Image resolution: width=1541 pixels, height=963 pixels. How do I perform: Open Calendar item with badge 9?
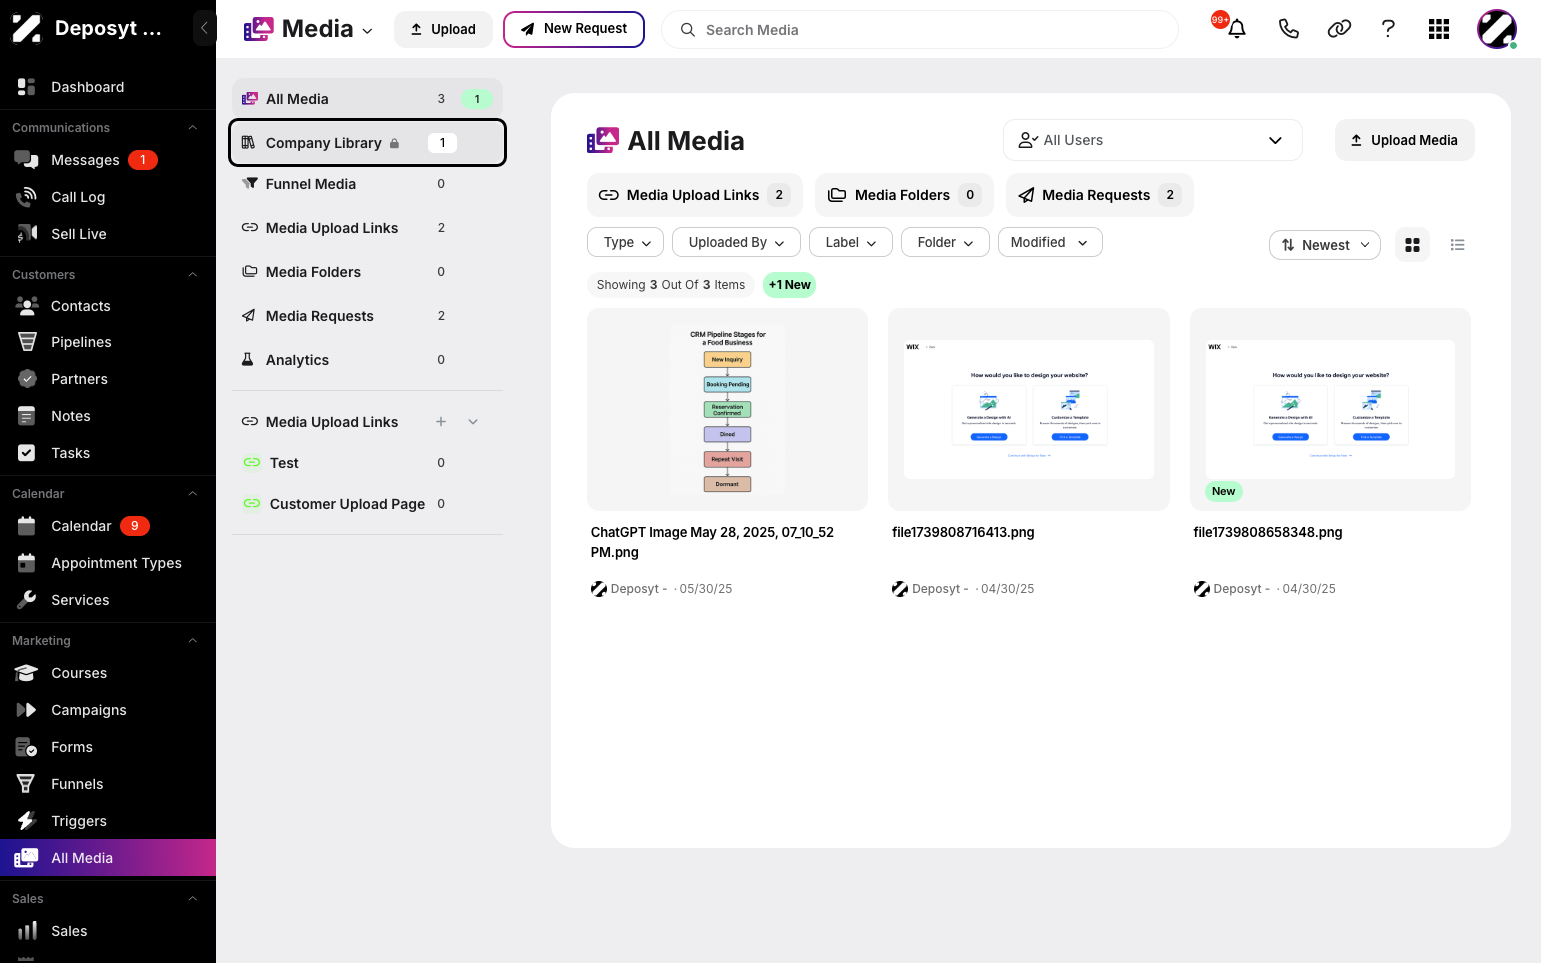[x=108, y=526]
